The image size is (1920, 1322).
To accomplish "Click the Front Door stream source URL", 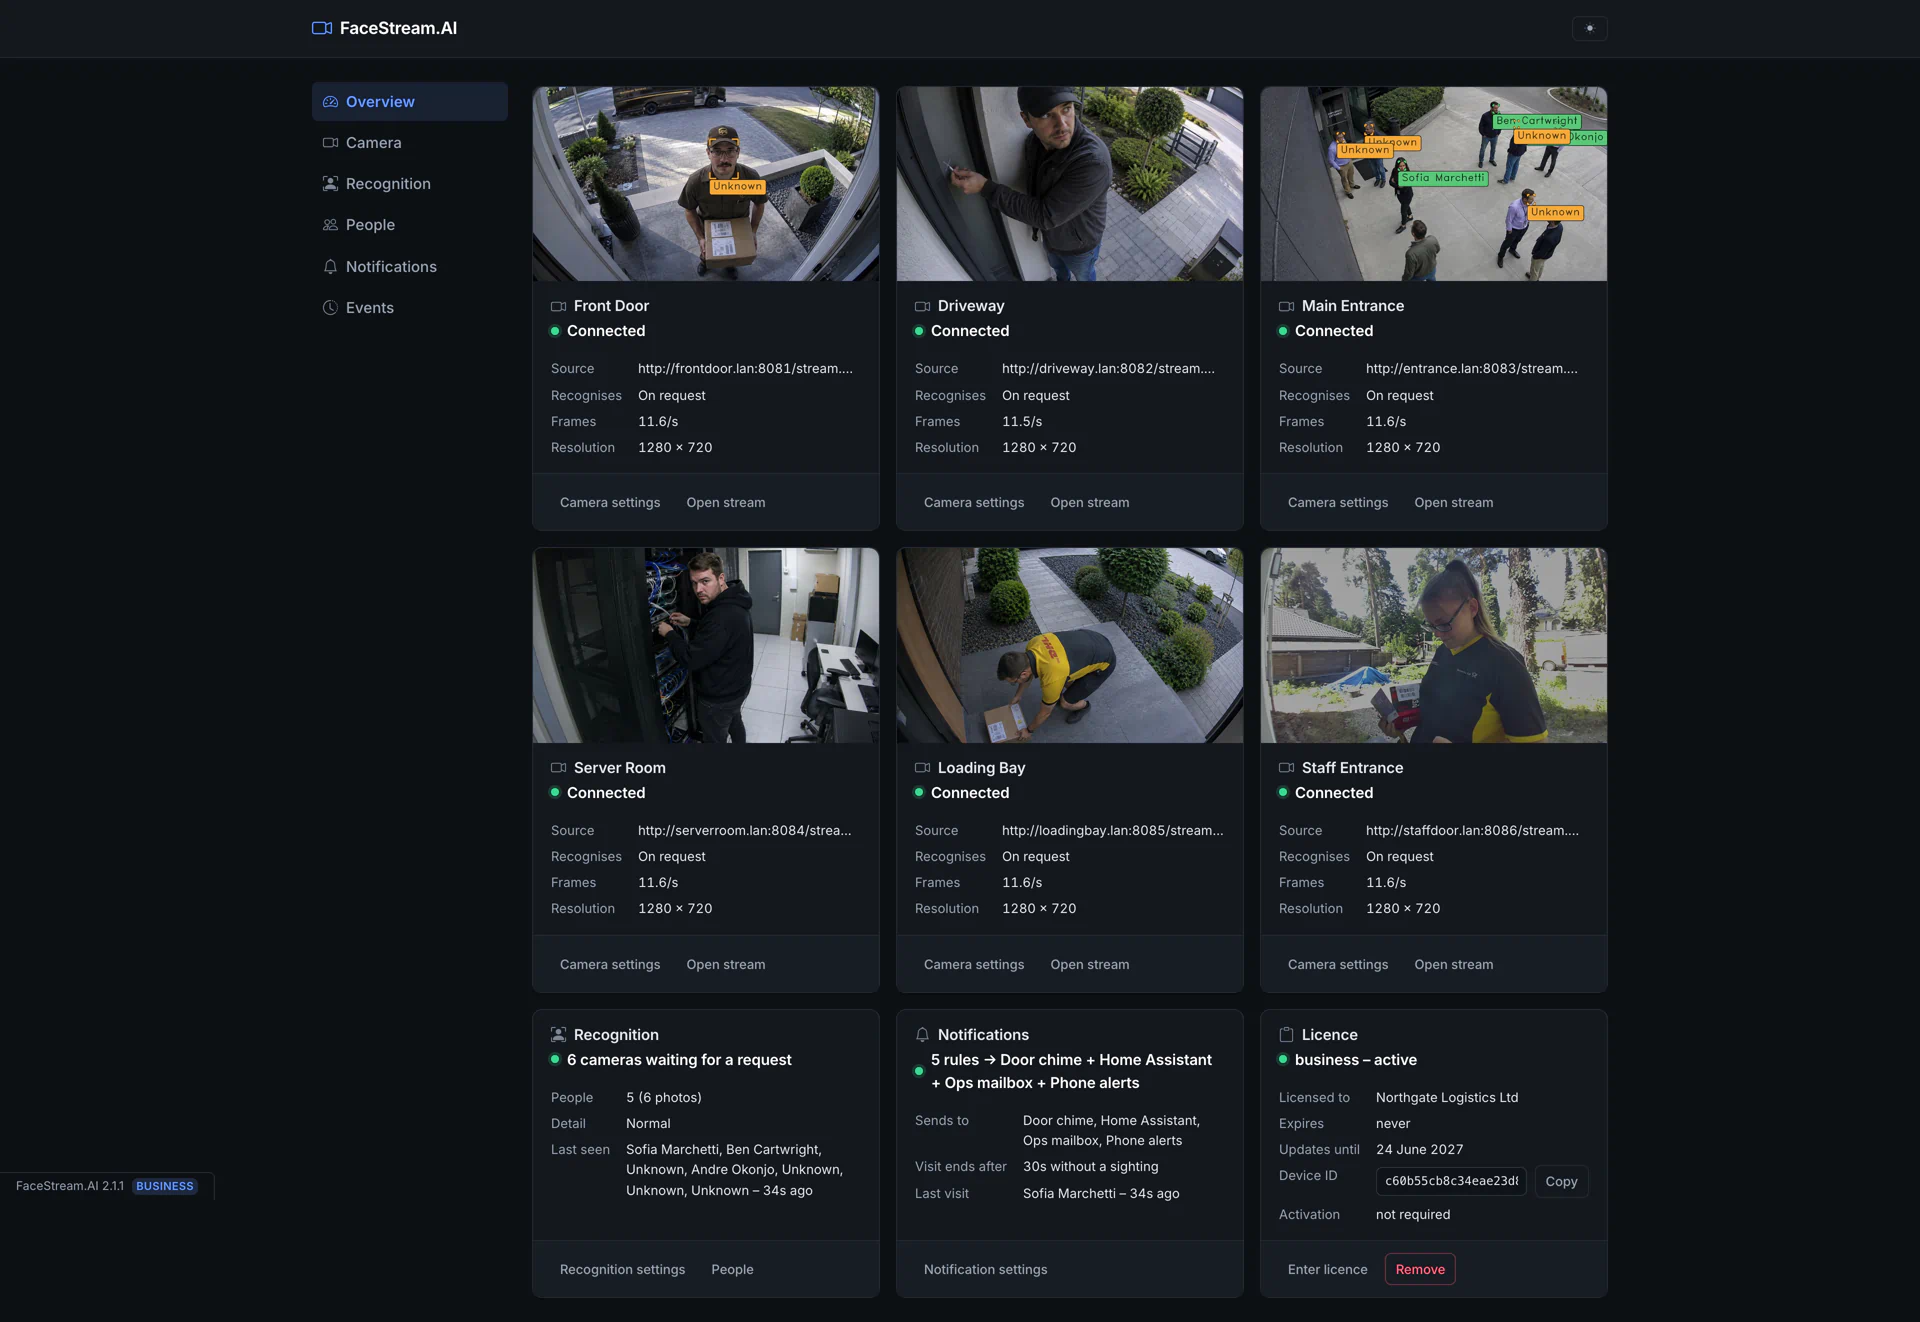I will tap(746, 369).
